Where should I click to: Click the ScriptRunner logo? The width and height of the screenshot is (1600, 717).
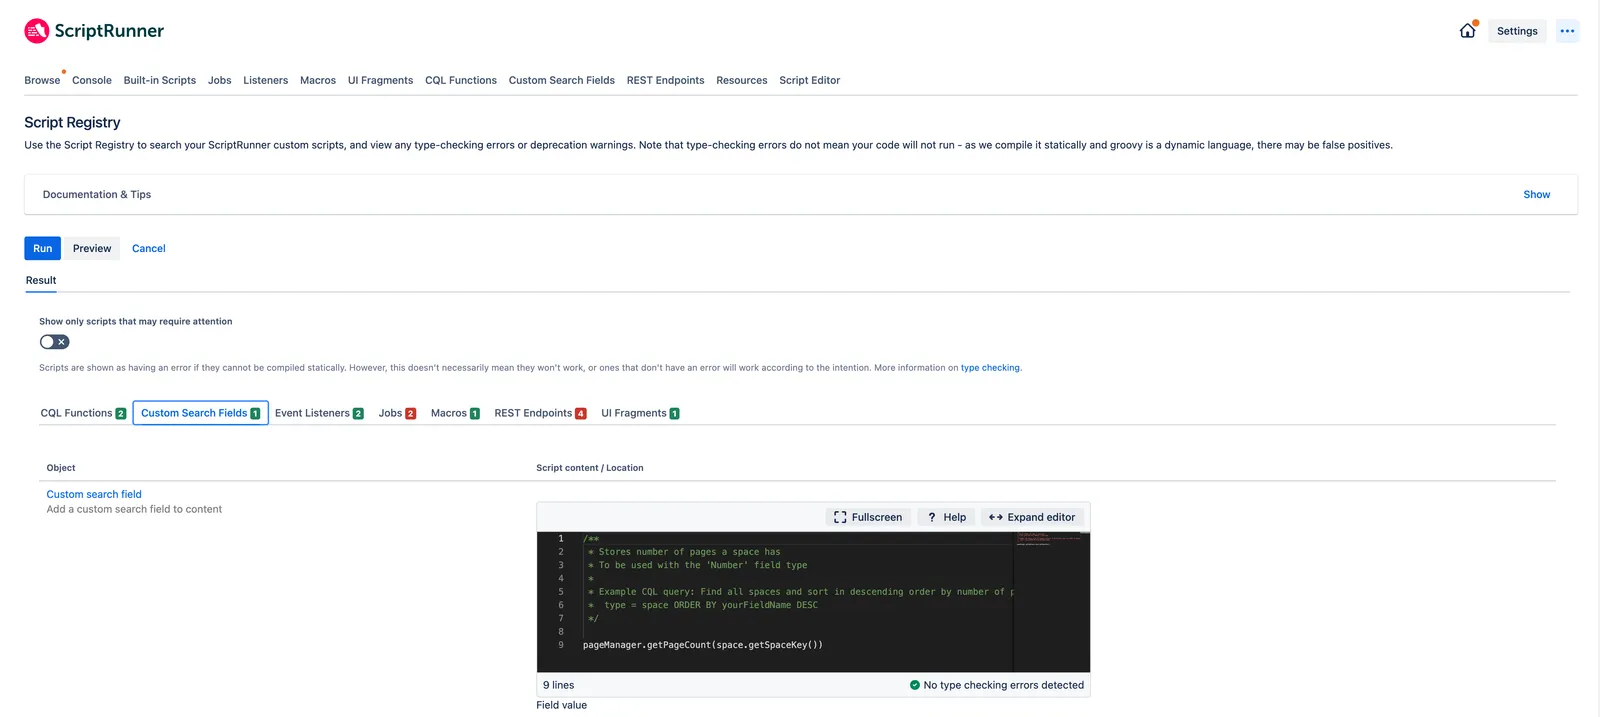94,31
